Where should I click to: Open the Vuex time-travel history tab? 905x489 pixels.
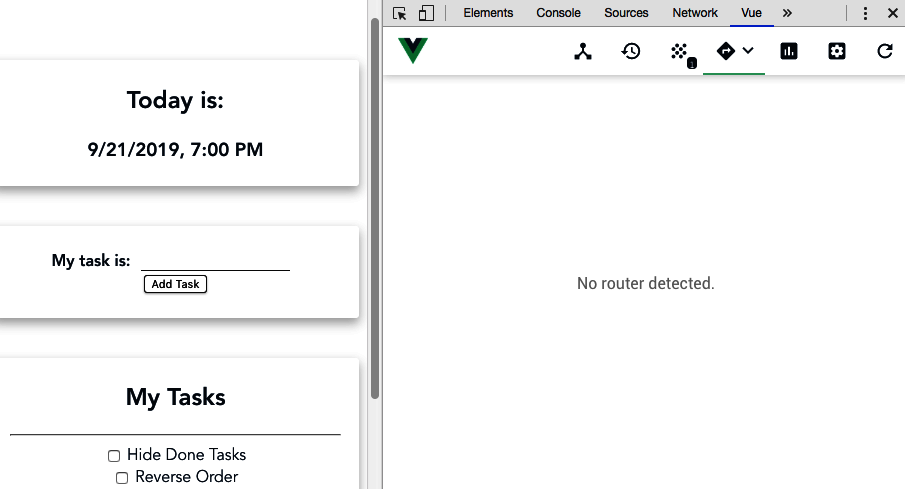click(631, 51)
